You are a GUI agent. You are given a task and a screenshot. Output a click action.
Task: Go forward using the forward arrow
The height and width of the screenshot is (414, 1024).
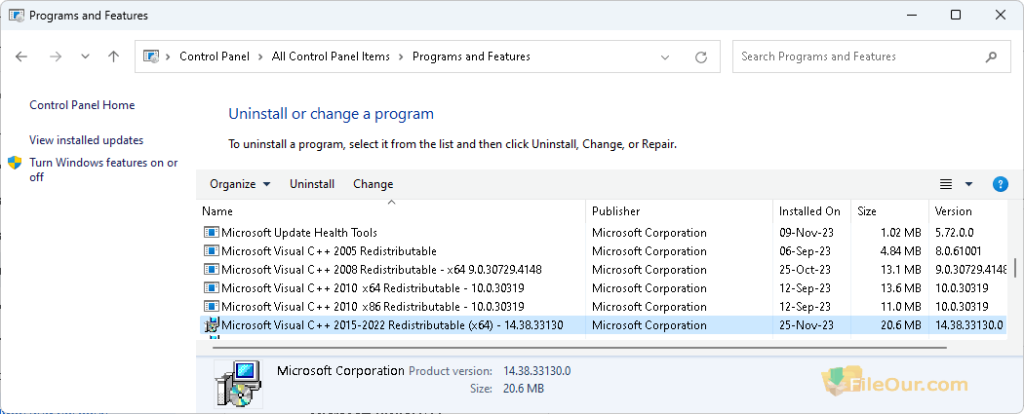[x=56, y=57]
